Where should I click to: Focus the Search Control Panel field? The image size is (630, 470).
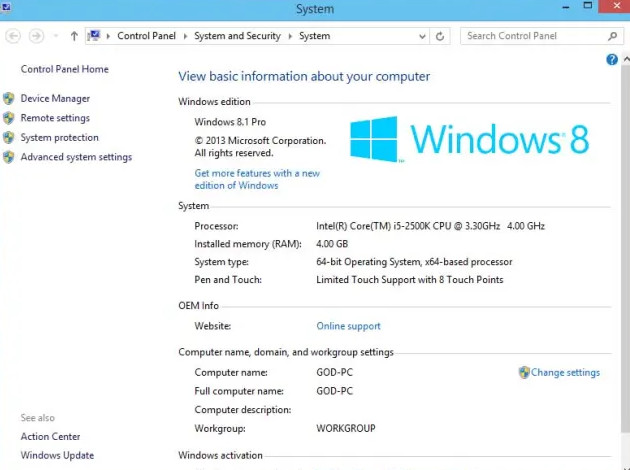coord(542,36)
